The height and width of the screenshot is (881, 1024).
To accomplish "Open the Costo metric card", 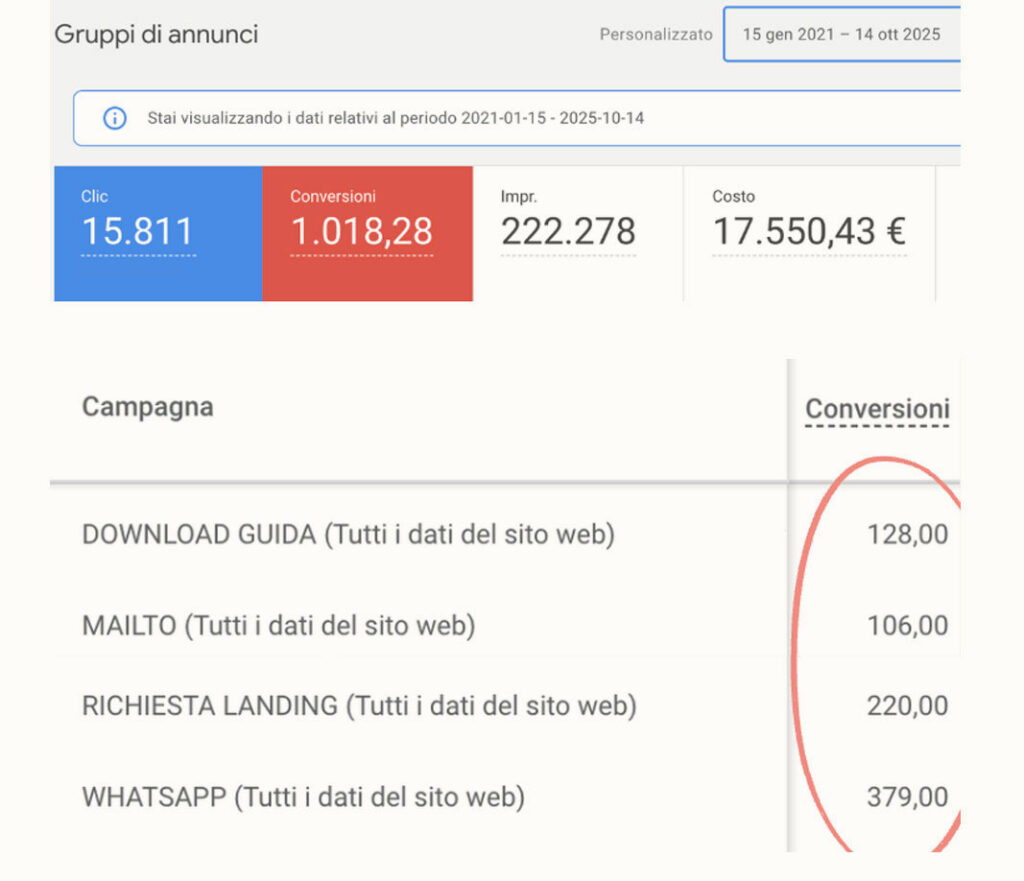I will [808, 233].
